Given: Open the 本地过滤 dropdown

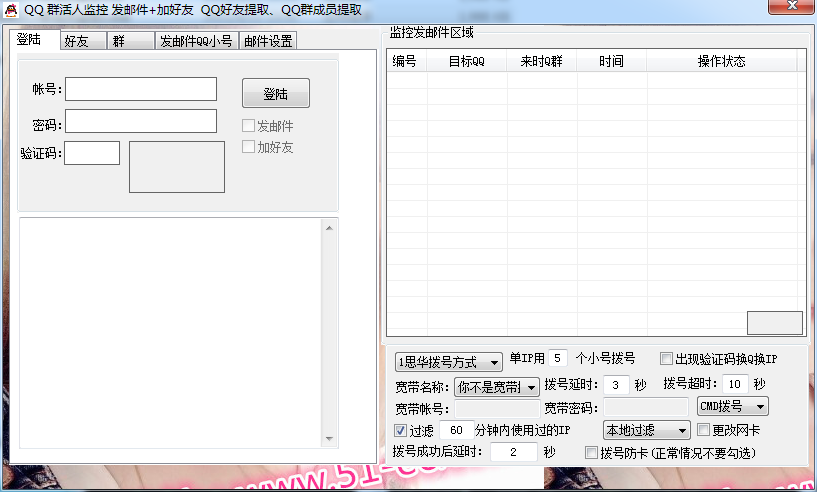Looking at the screenshot, I should (x=647, y=430).
